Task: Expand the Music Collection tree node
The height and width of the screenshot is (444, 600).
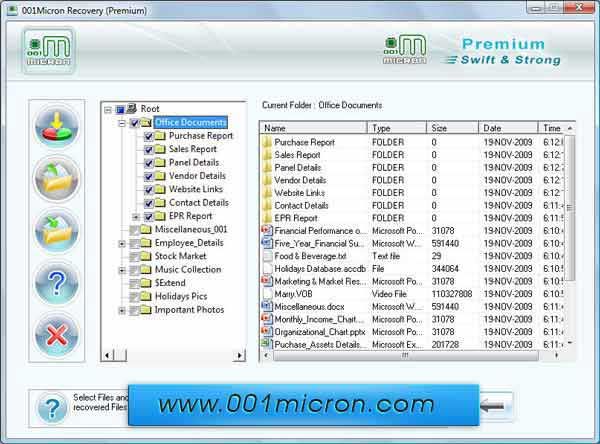Action: (x=122, y=271)
